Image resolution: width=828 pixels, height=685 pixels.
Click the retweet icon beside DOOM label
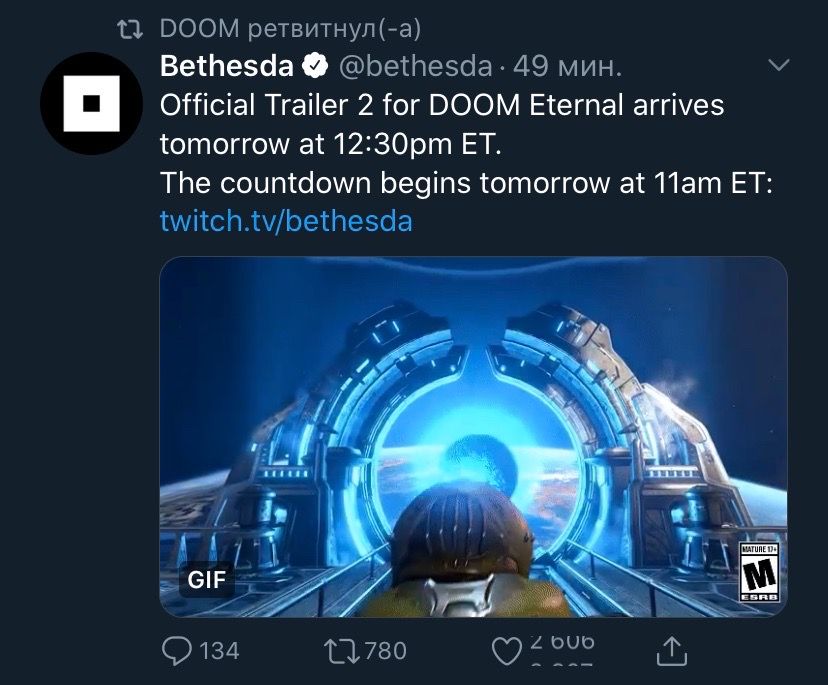pos(130,30)
